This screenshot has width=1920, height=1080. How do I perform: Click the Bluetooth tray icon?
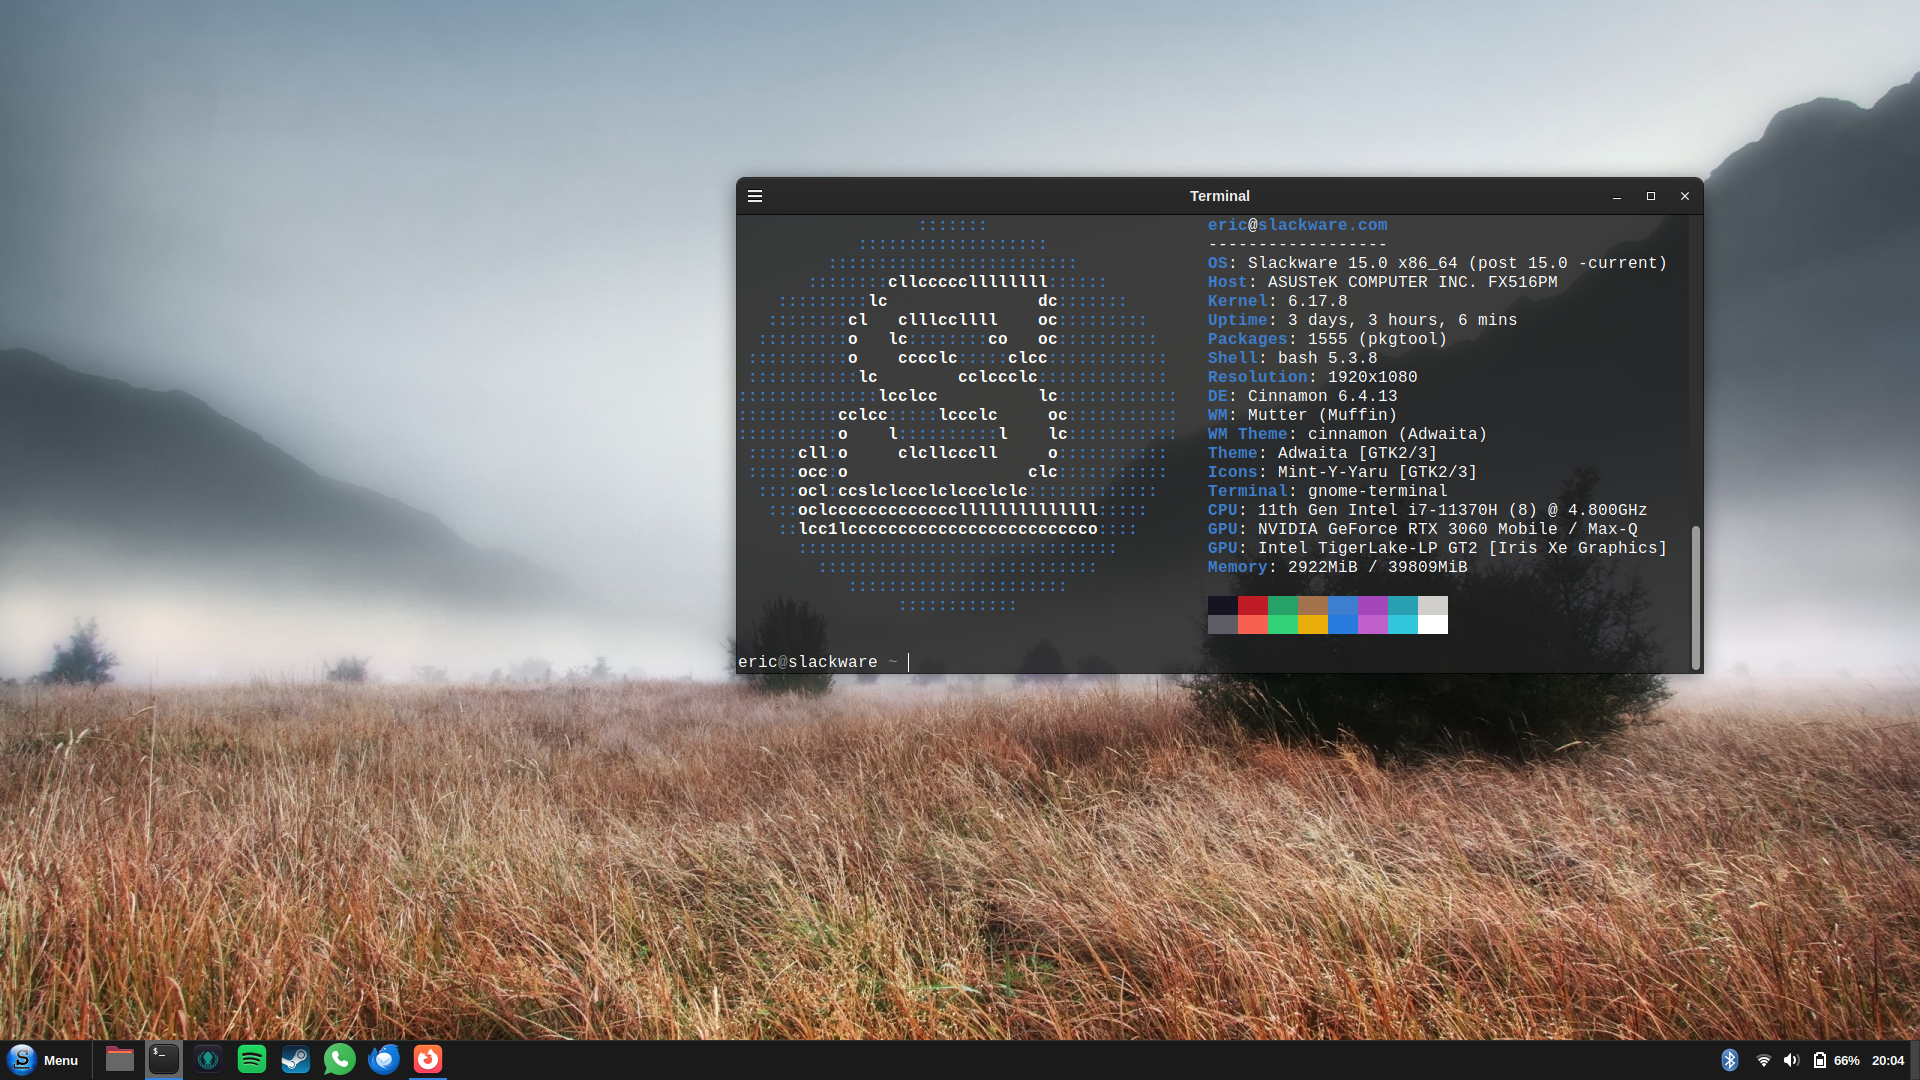(1730, 1060)
